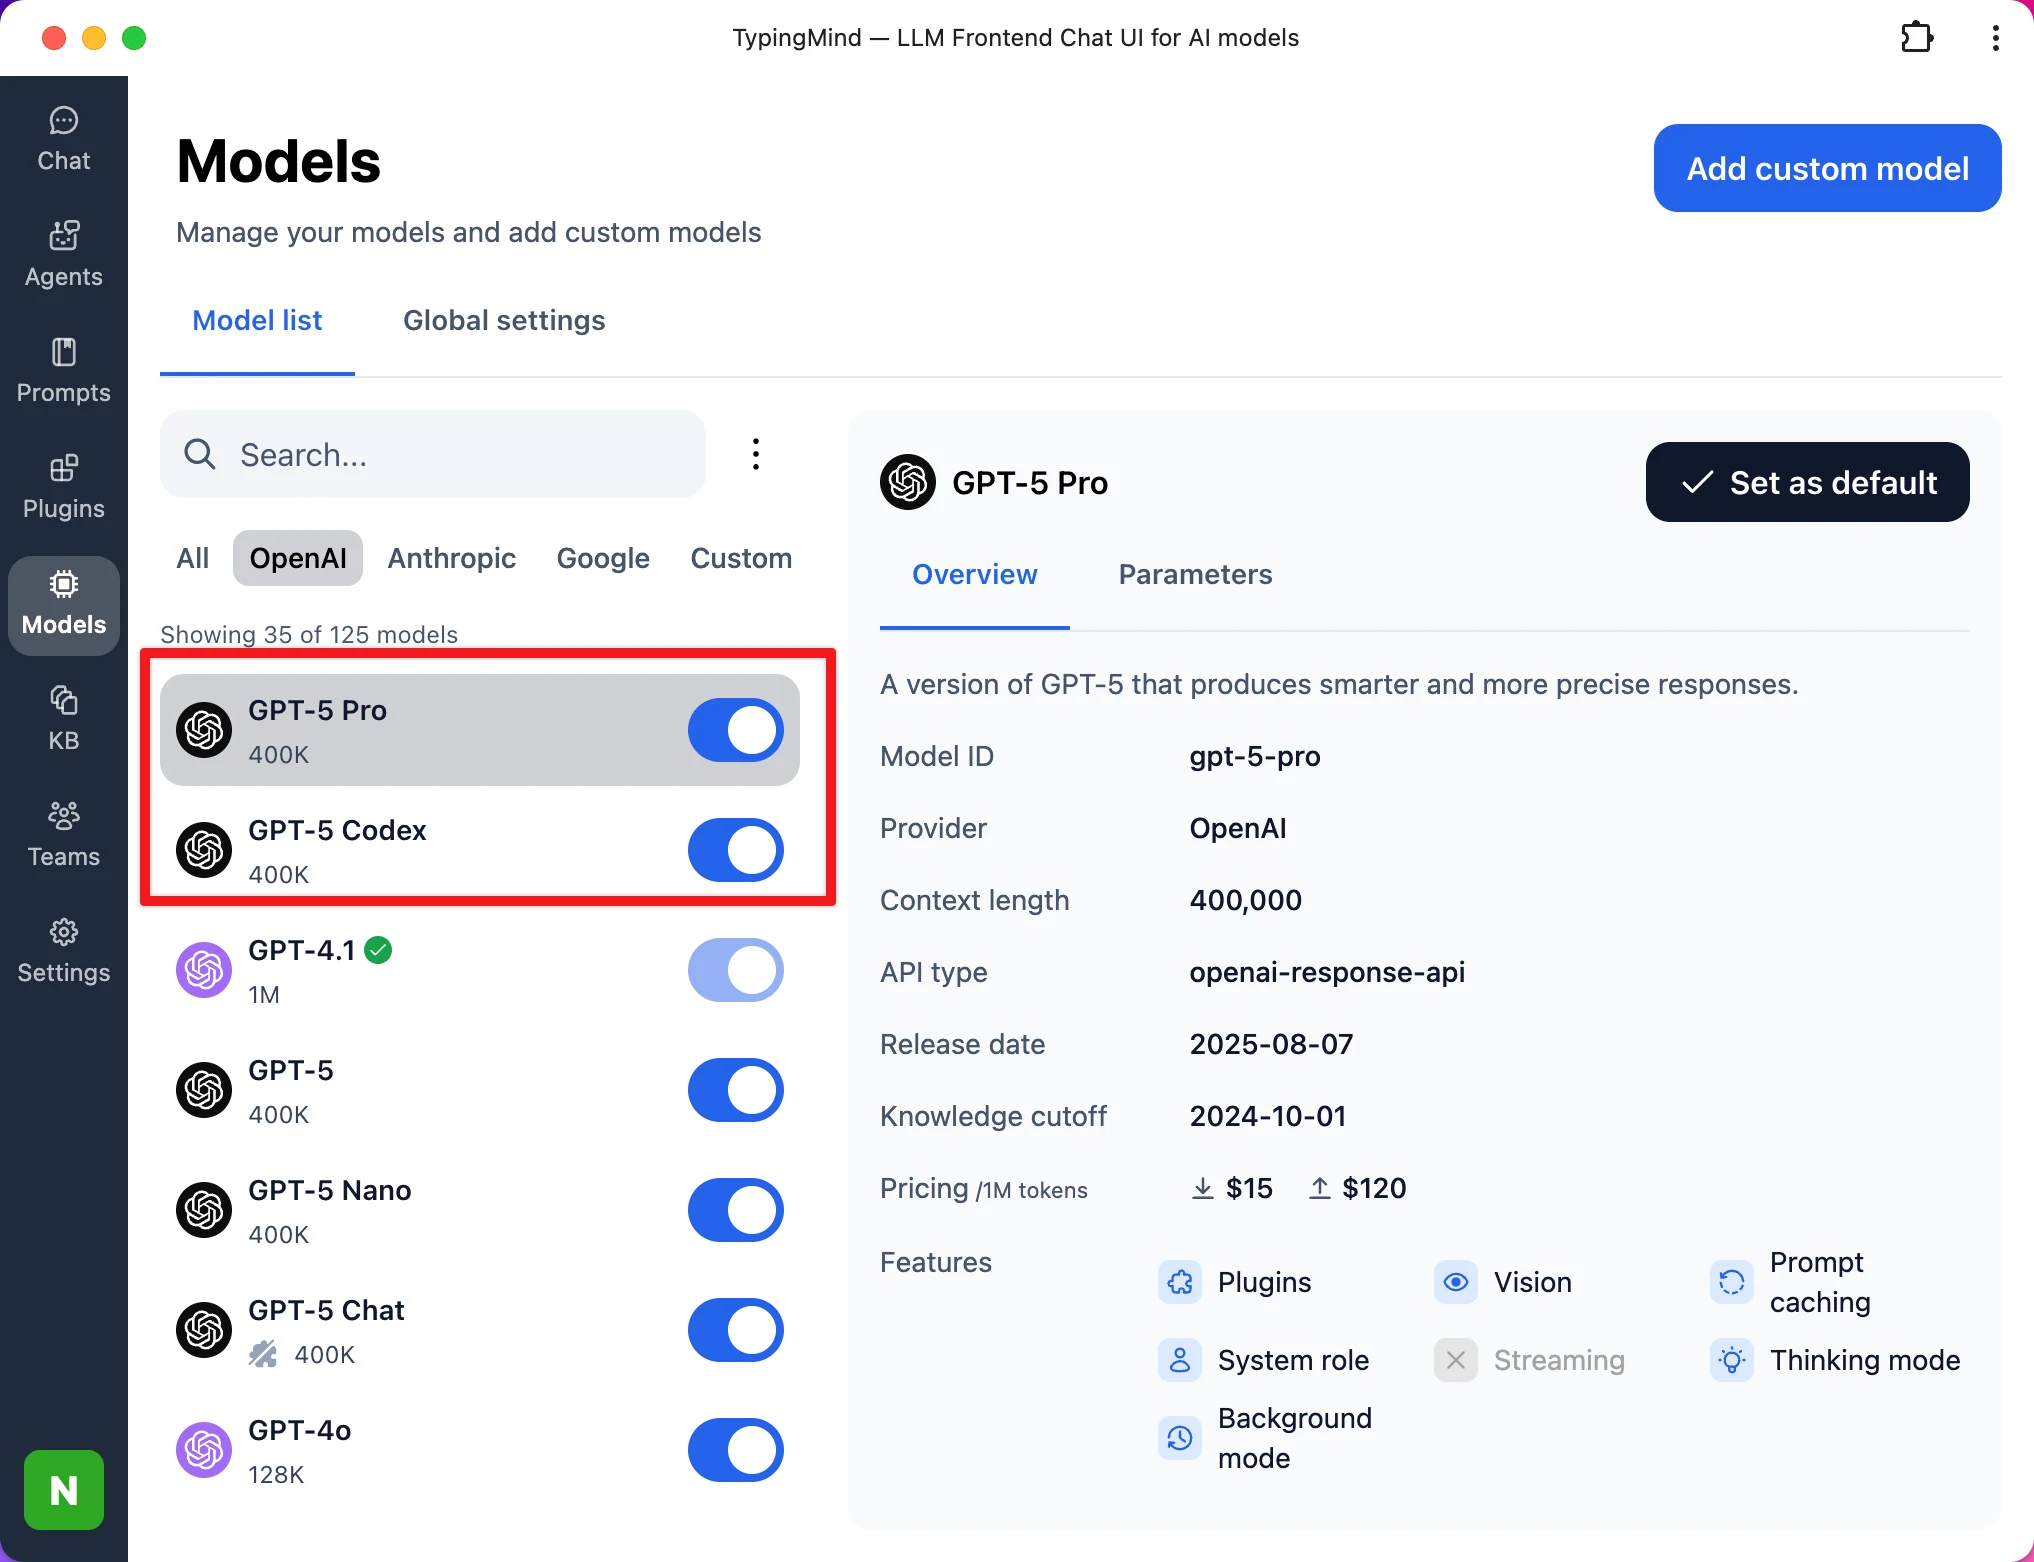Click the green N user avatar
Viewport: 2034px width, 1562px height.
[64, 1490]
